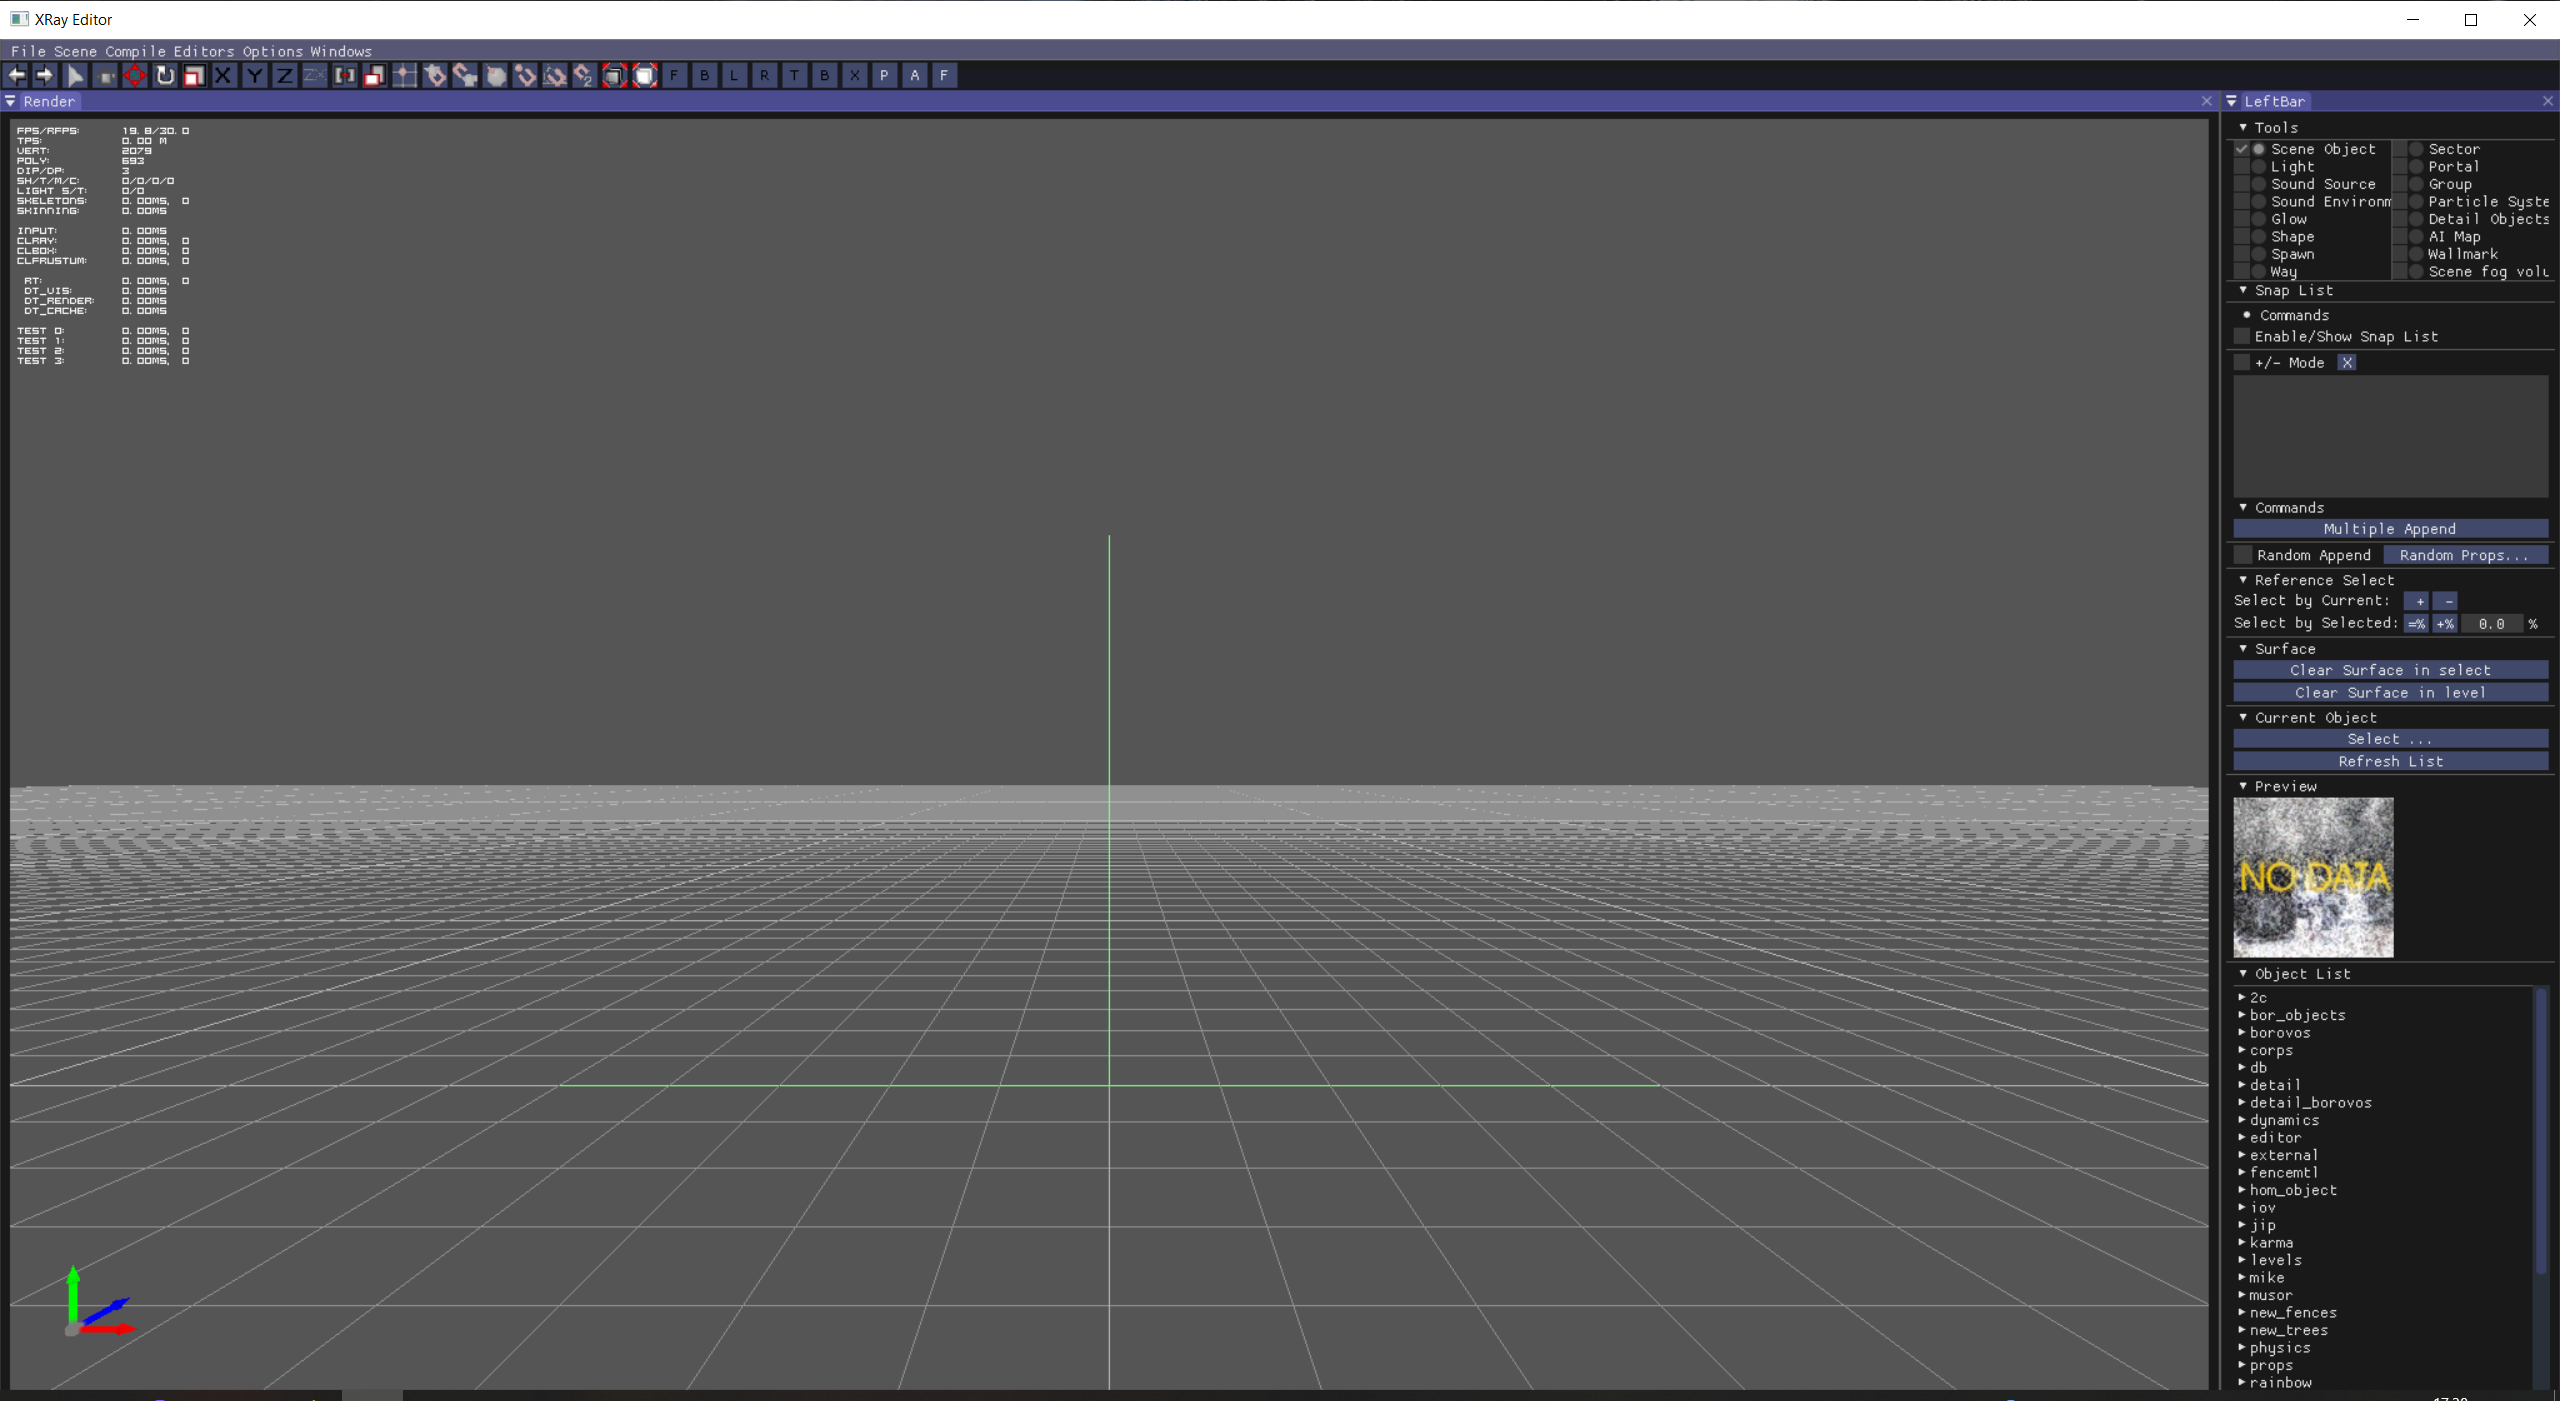Click zoom extents dark cube icon
This screenshot has height=1401, width=2560.
tap(615, 75)
